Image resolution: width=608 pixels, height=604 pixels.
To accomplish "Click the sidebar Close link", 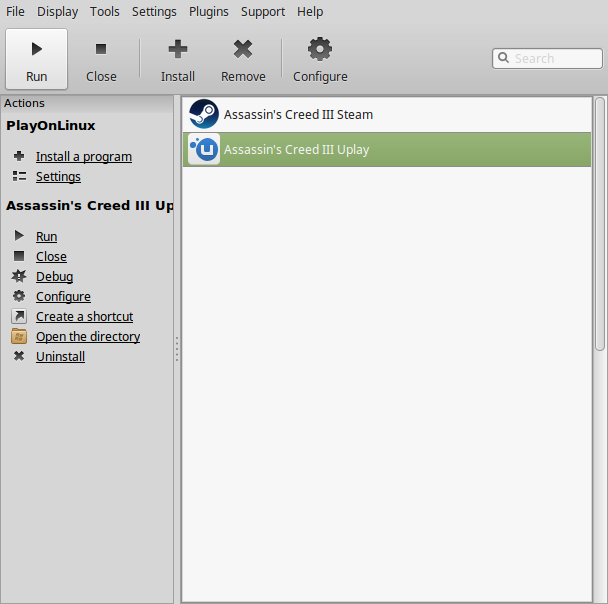I will (x=51, y=257).
